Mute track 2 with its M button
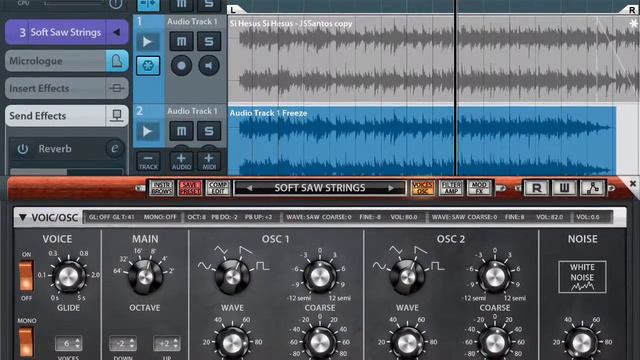 [181, 131]
